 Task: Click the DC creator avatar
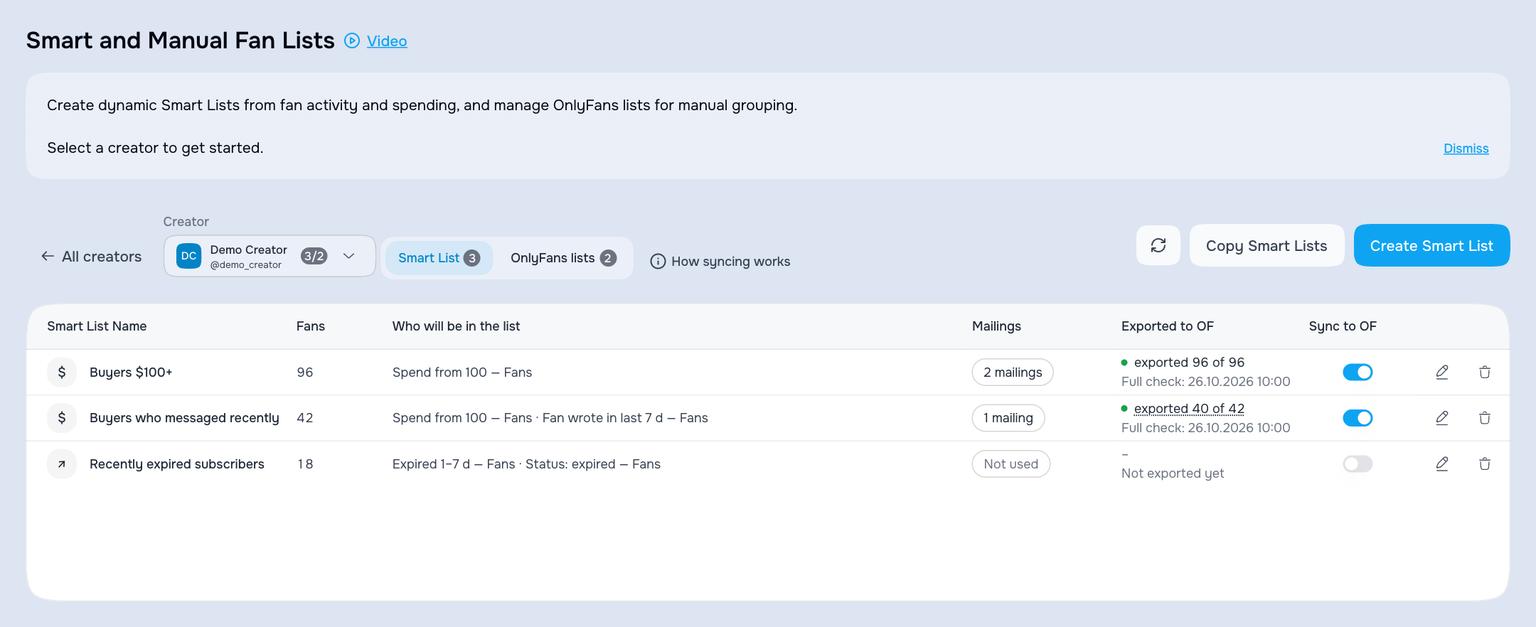[x=189, y=256]
